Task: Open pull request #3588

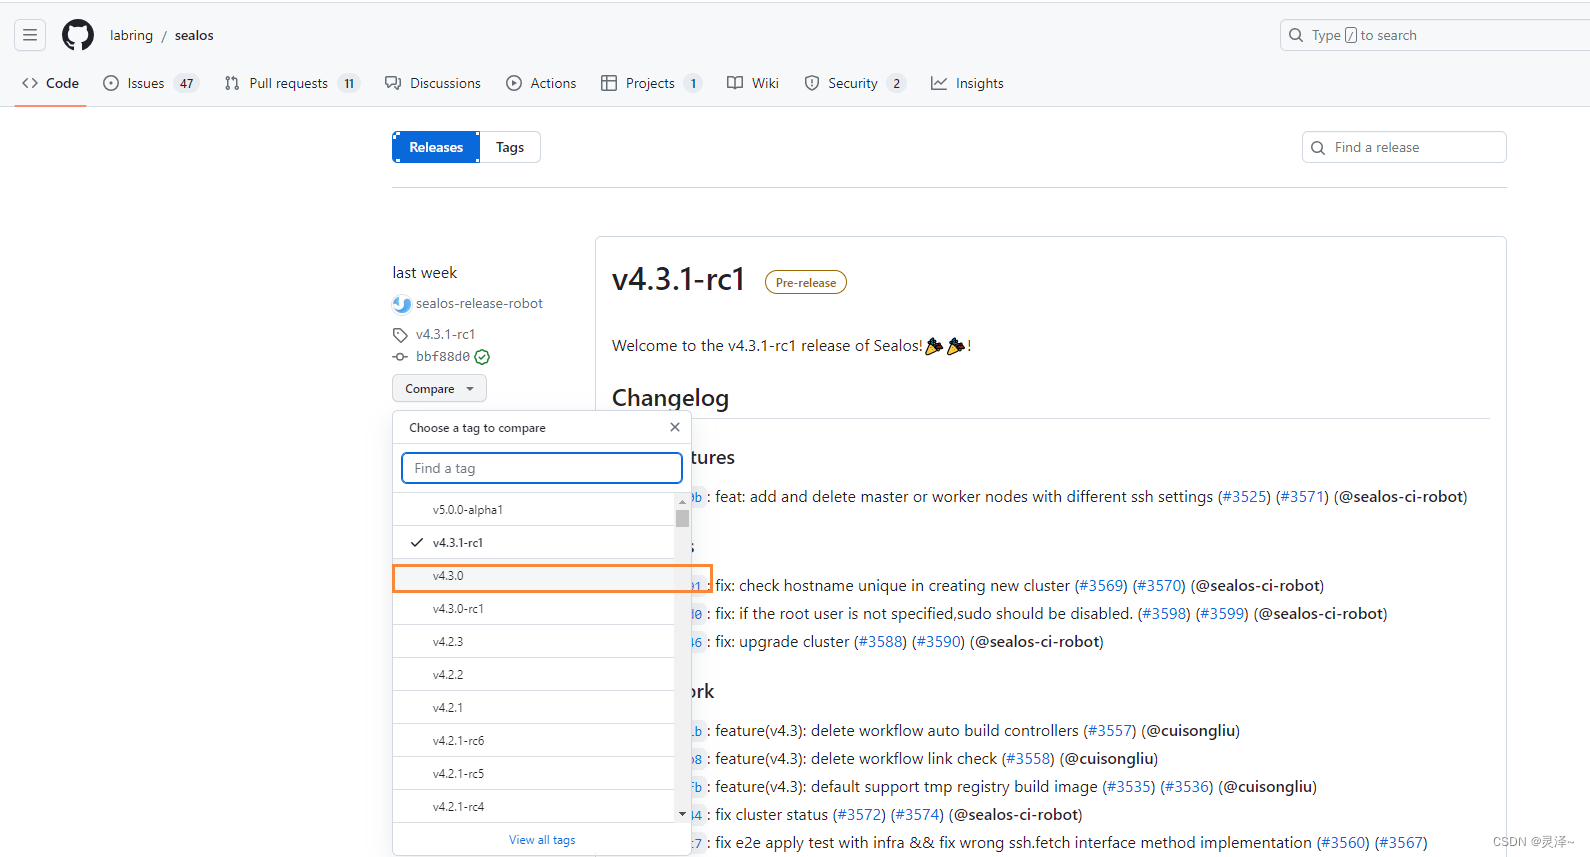Action: [880, 642]
